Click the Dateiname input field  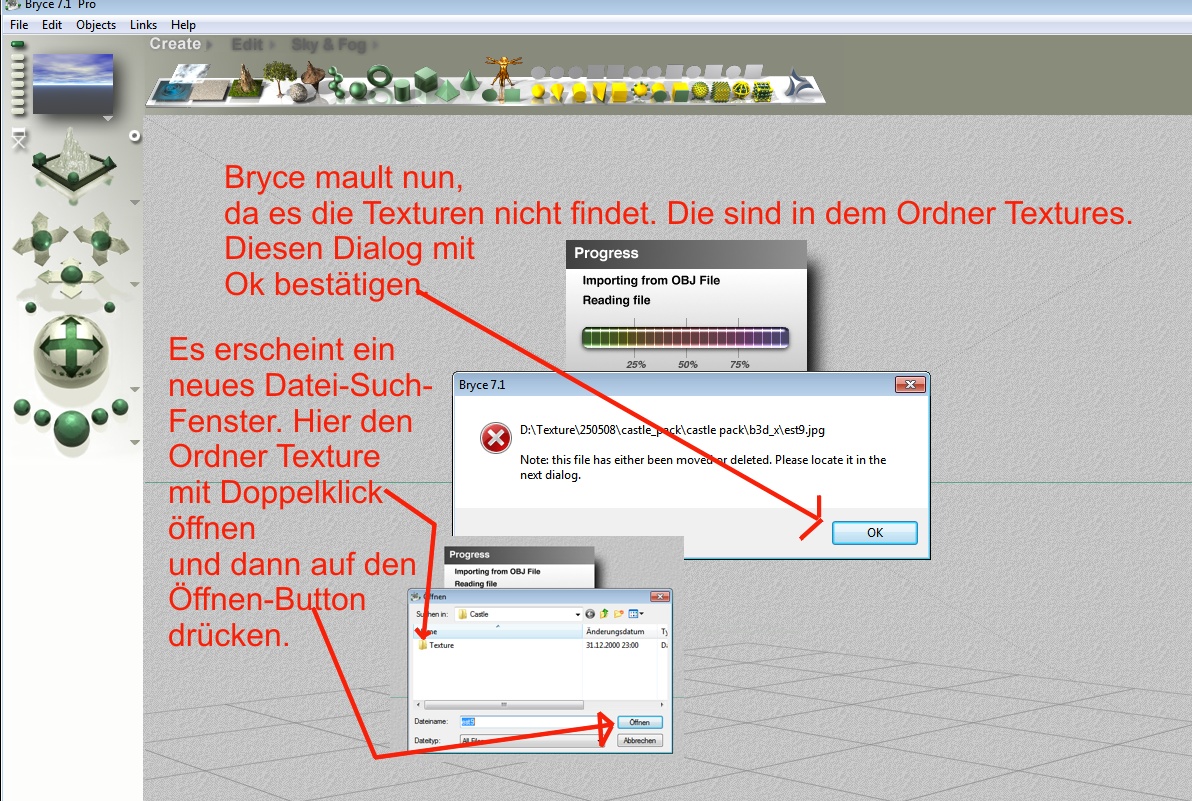[532, 722]
